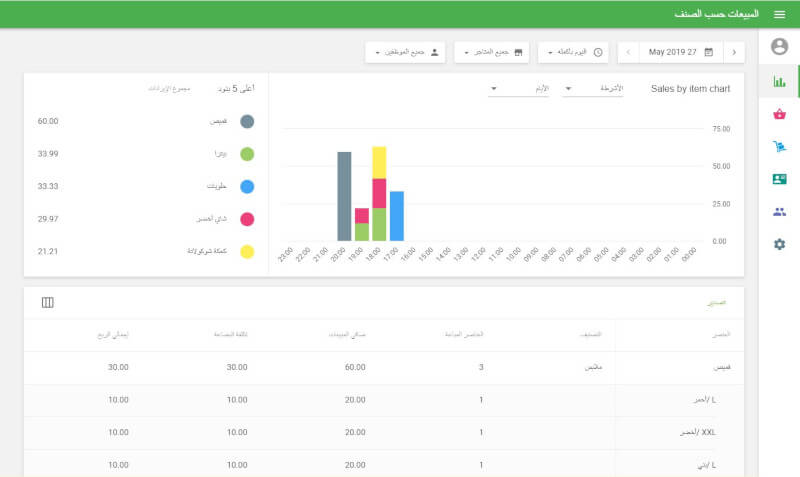
Task: Open the May 2019 27 date picker
Action: 680,52
